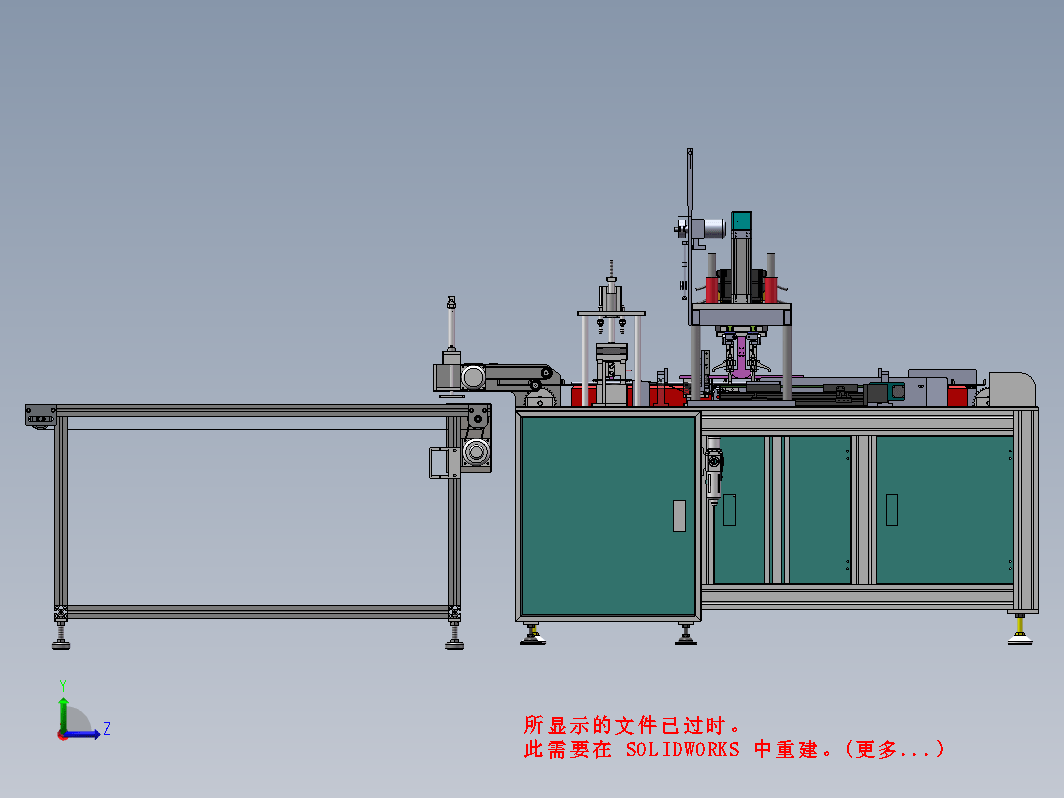Click the conveyor frame top rail
Screen dimensions: 1064x798
click(261, 411)
